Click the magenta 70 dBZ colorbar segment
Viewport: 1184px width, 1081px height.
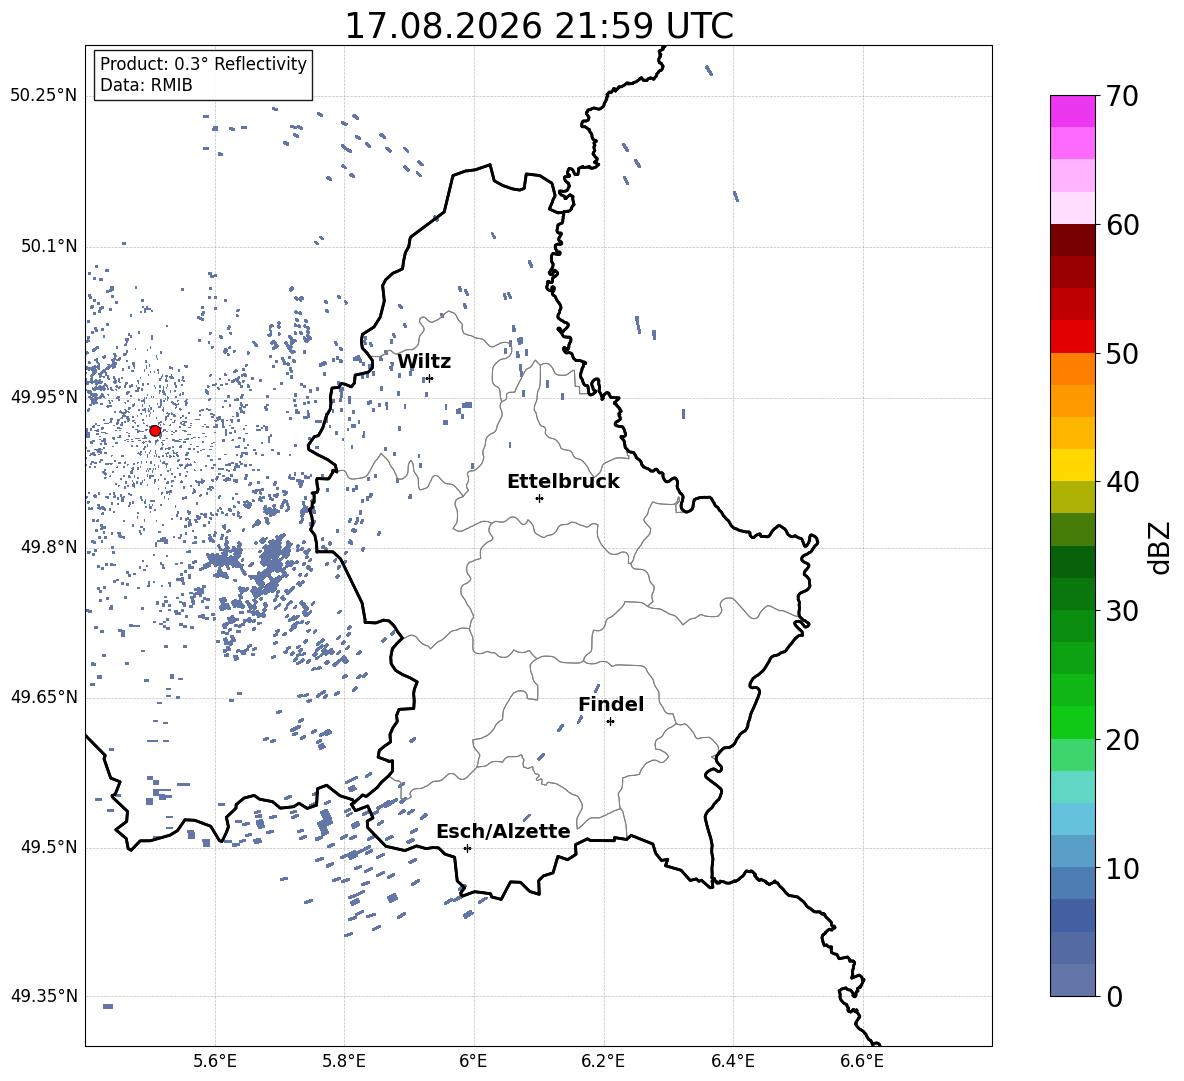pos(1072,111)
